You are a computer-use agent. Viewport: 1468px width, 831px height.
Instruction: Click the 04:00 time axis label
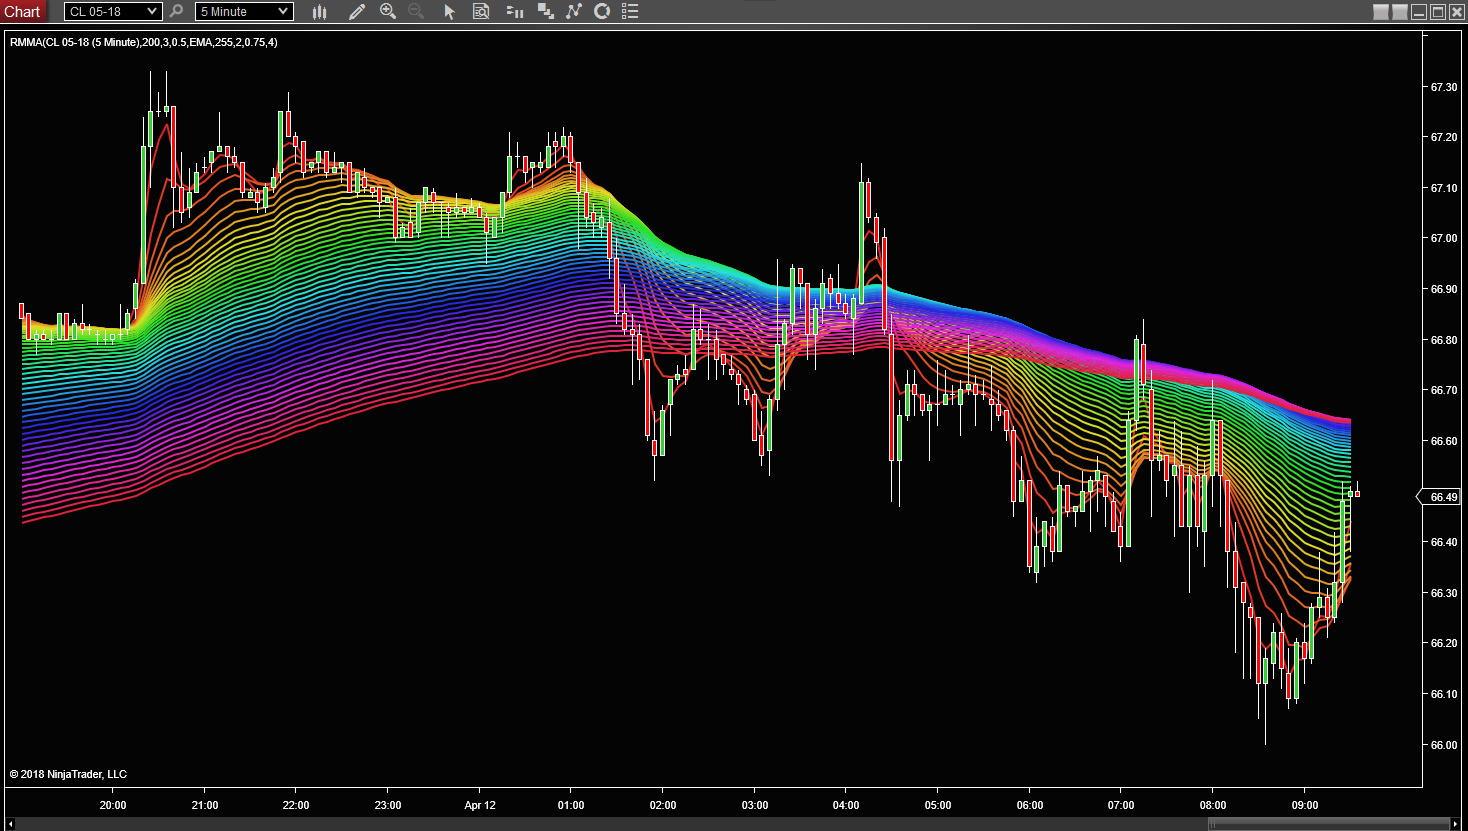point(846,805)
